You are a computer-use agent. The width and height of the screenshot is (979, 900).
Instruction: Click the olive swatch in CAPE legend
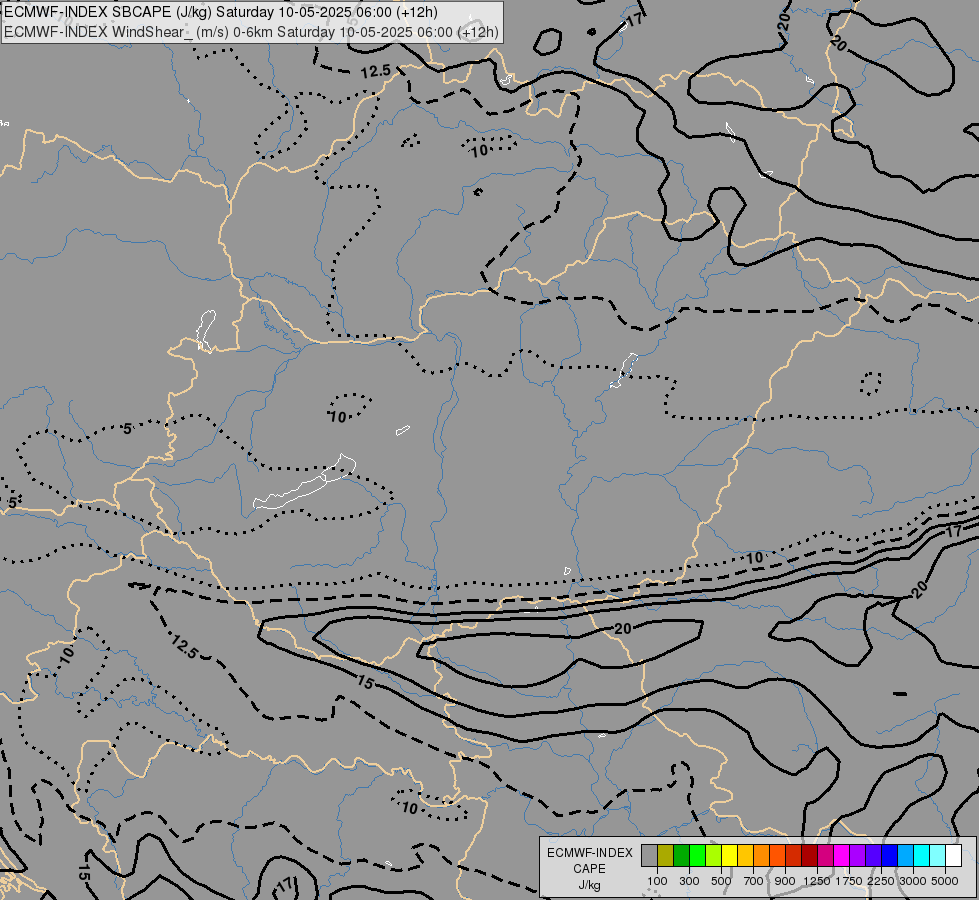666,855
